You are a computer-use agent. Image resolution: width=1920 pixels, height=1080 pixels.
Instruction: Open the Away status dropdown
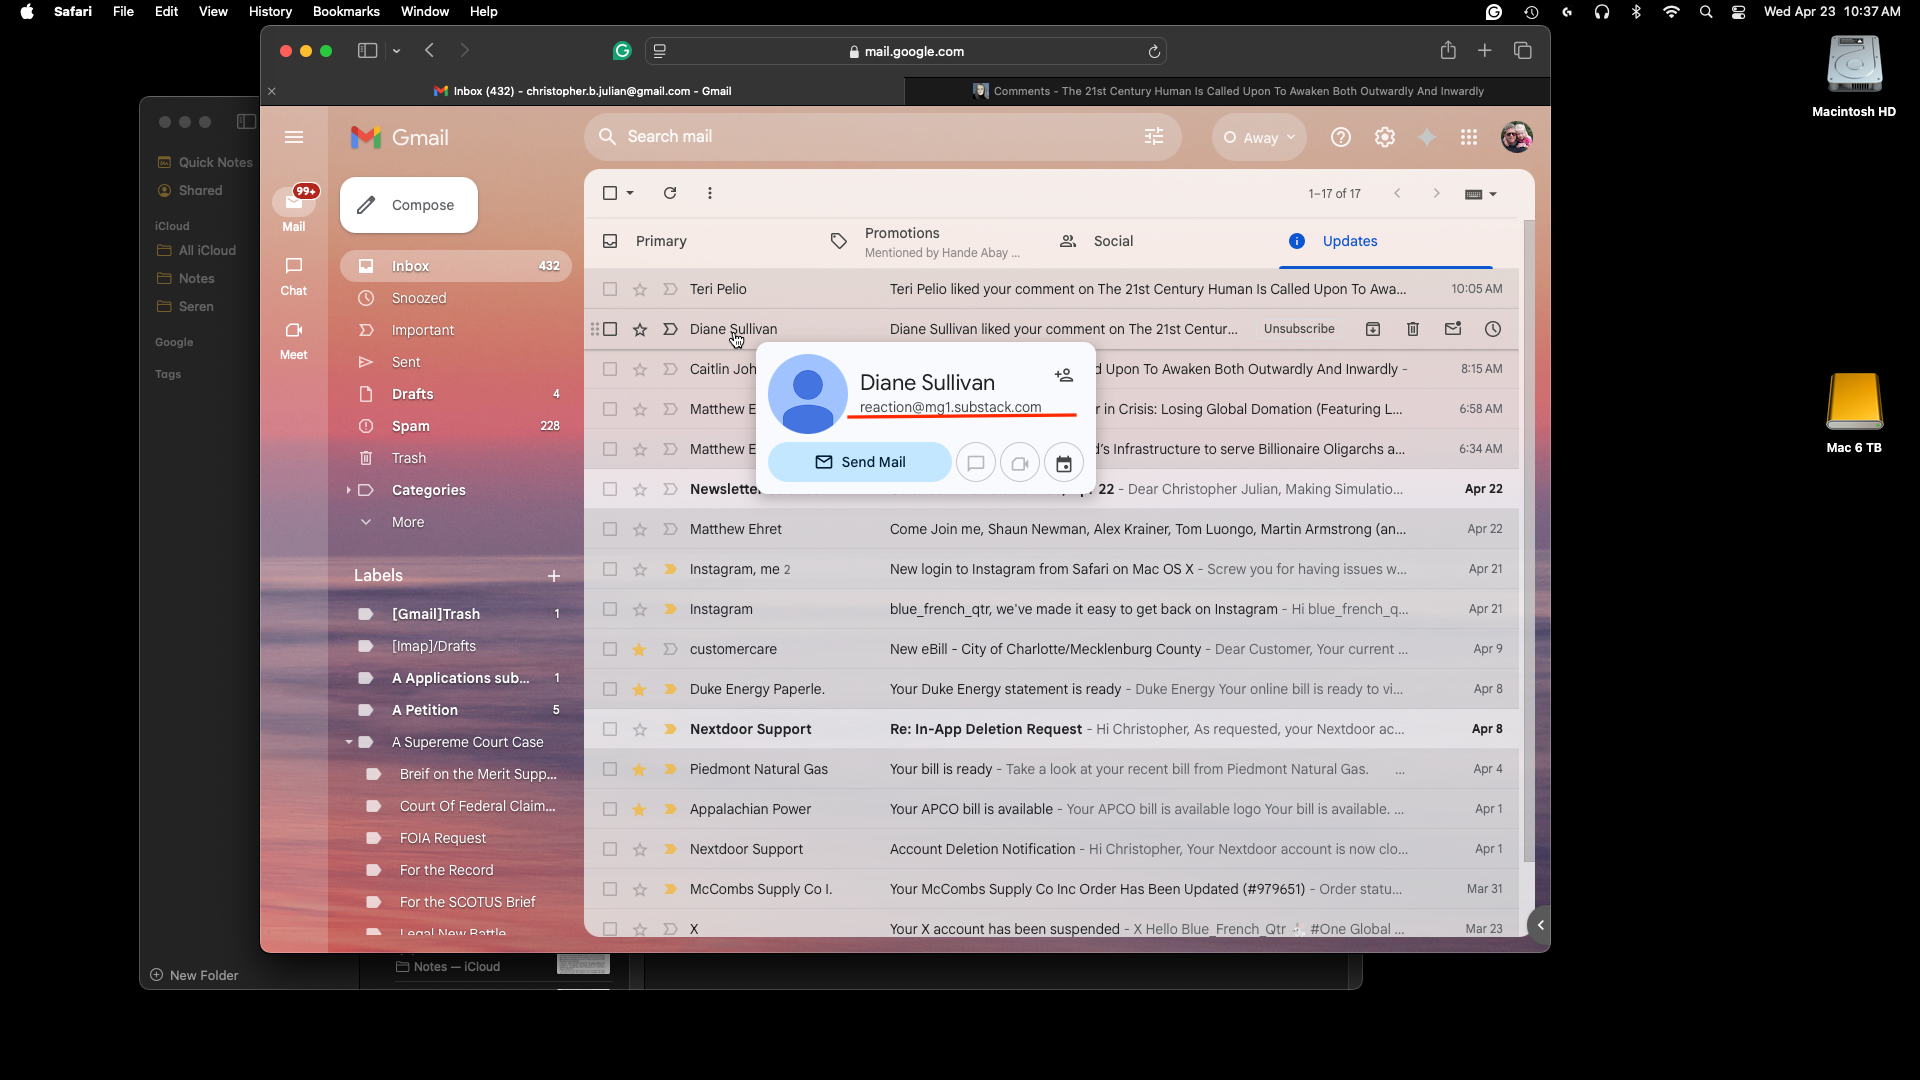[x=1259, y=138]
